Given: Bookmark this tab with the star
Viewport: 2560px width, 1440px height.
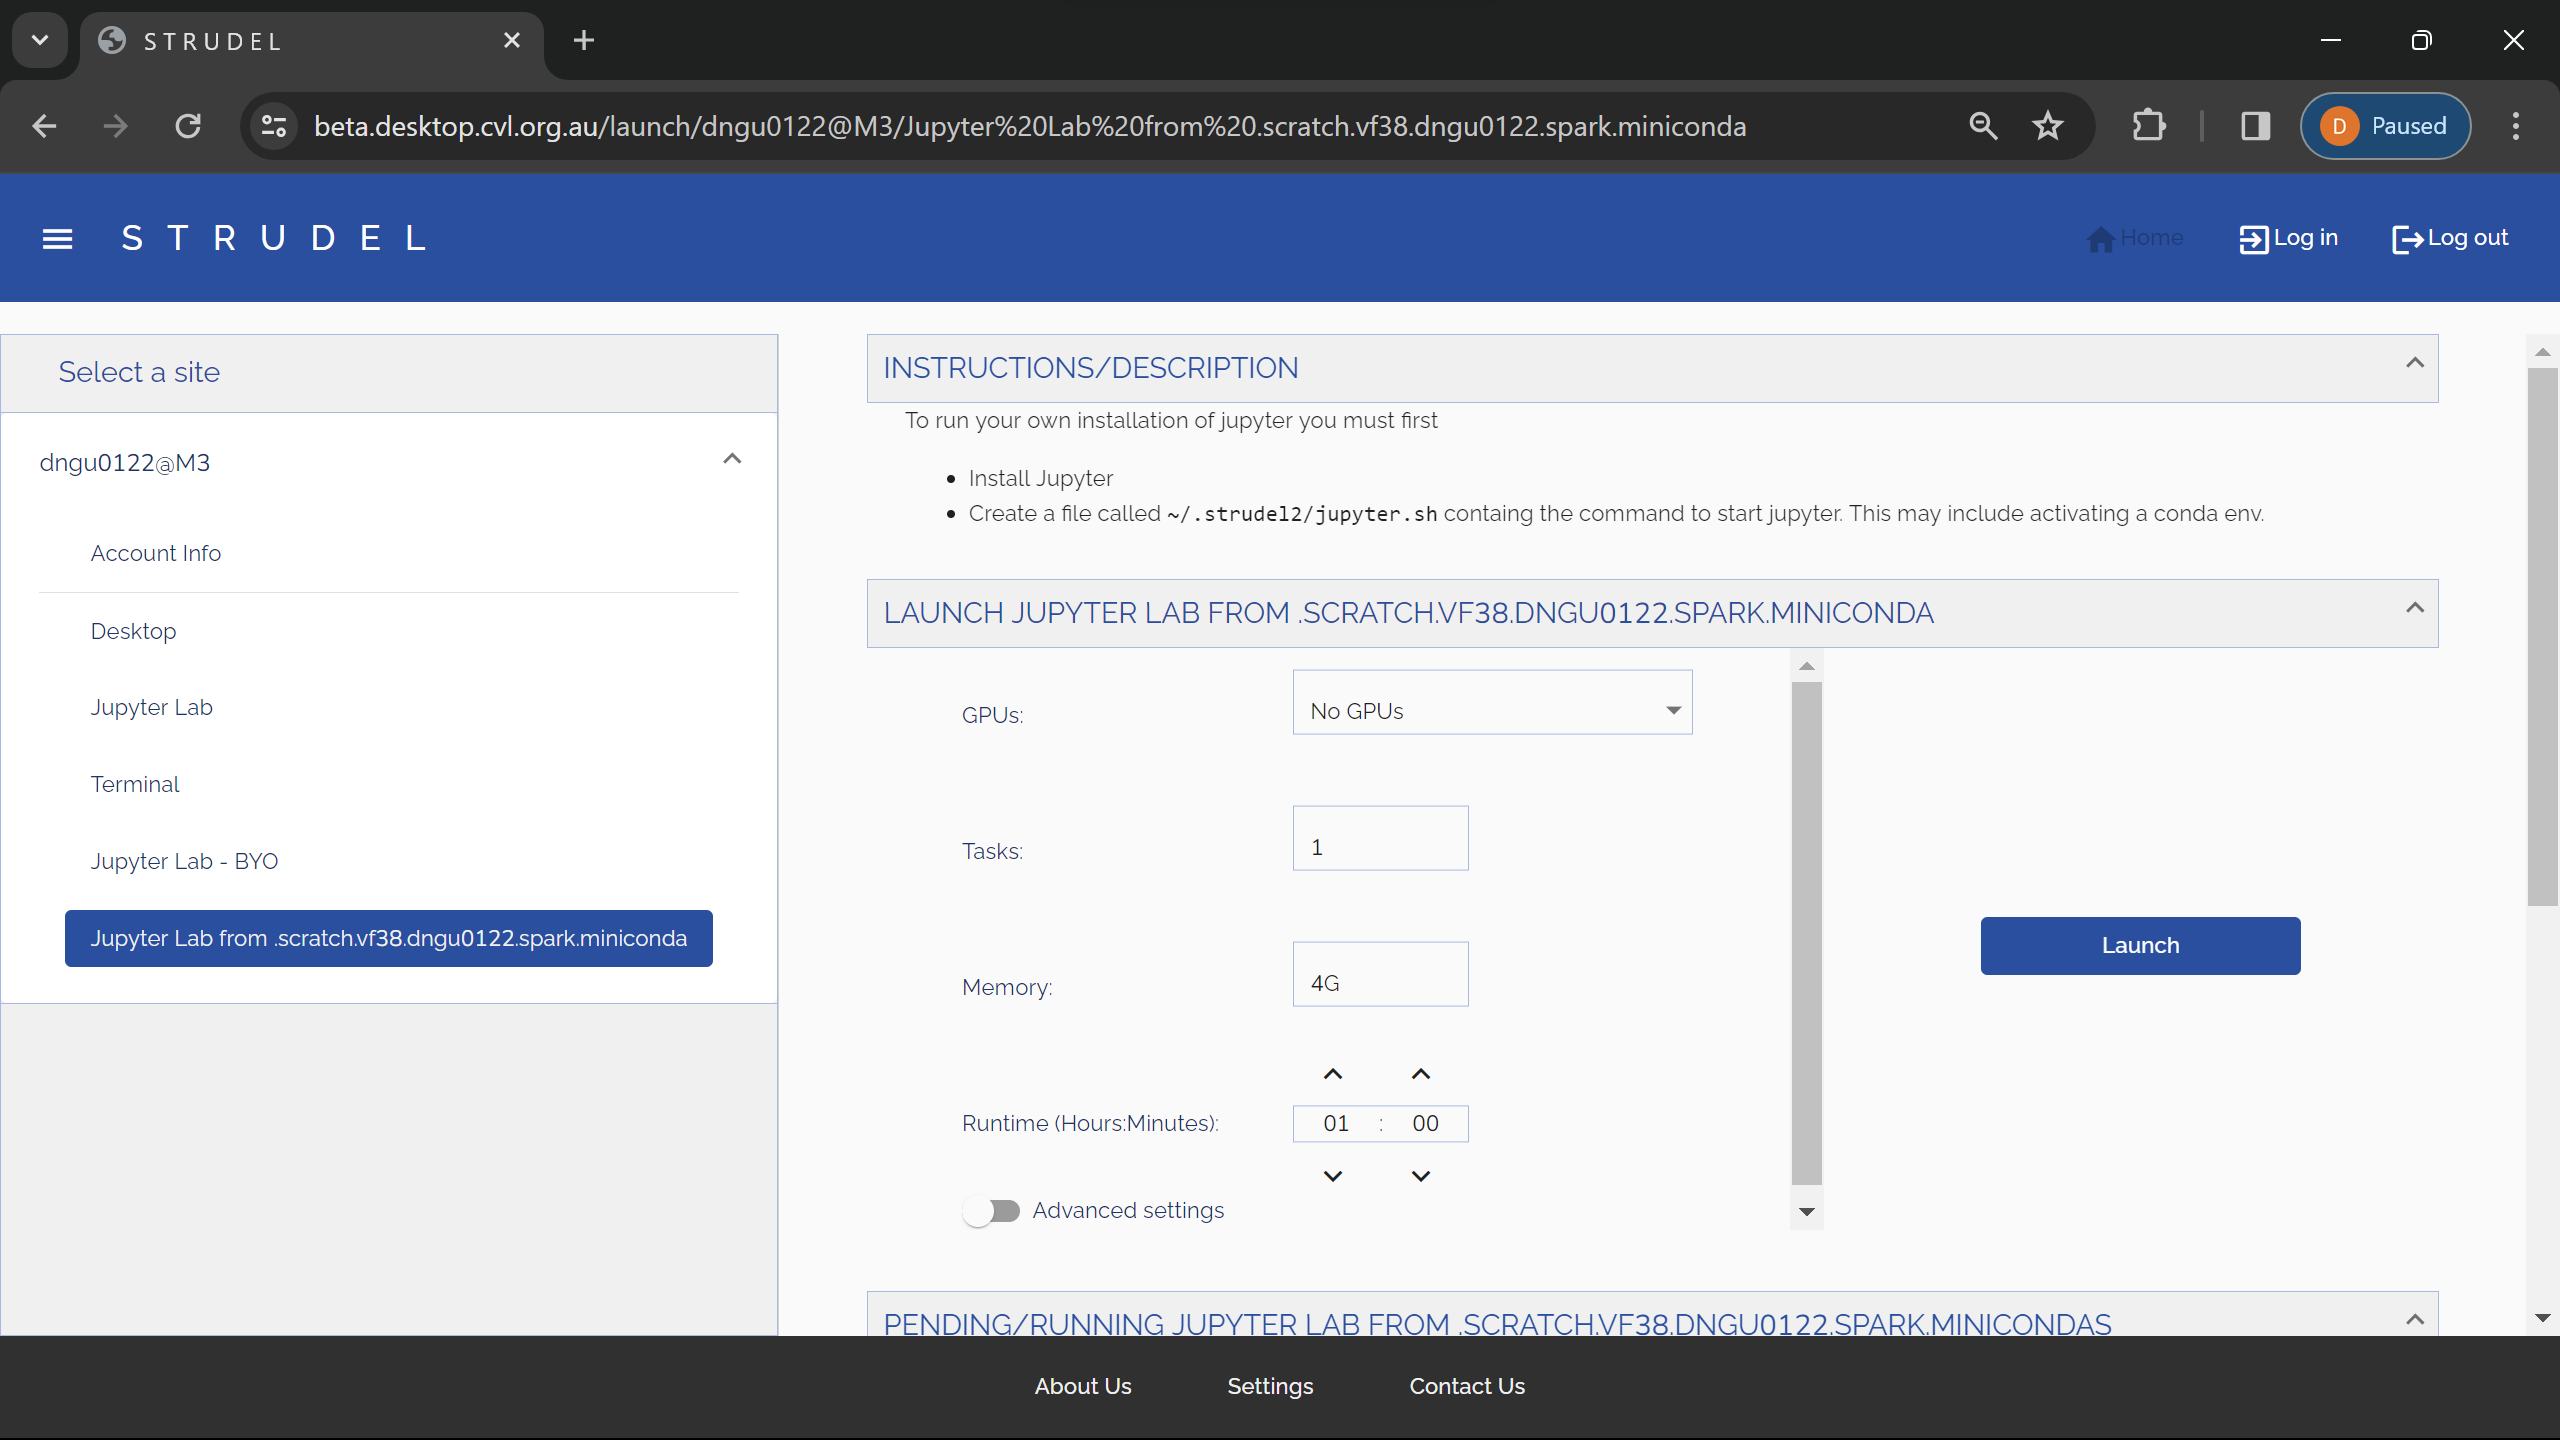Looking at the screenshot, I should point(2047,126).
